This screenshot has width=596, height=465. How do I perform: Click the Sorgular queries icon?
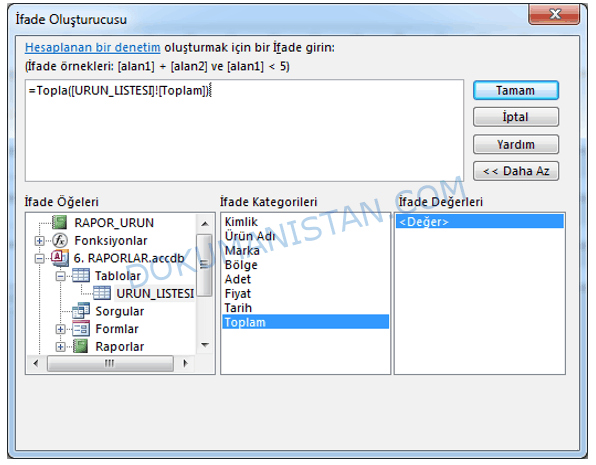point(81,311)
